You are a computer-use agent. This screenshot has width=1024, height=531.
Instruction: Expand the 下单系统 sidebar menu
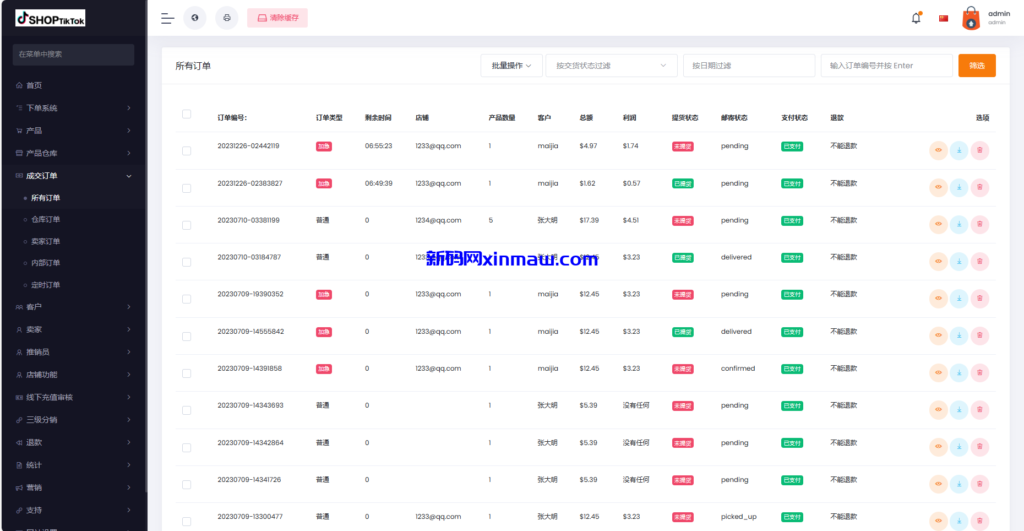coord(73,108)
